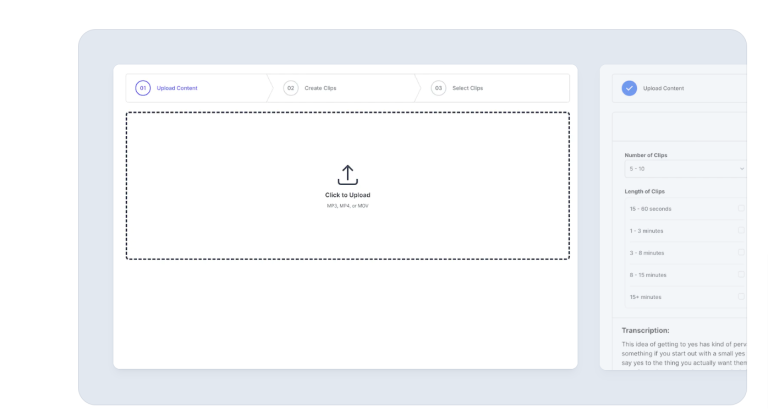Viewport: 768px width, 419px height.
Task: Click the step 03 circle badge
Action: [438, 88]
